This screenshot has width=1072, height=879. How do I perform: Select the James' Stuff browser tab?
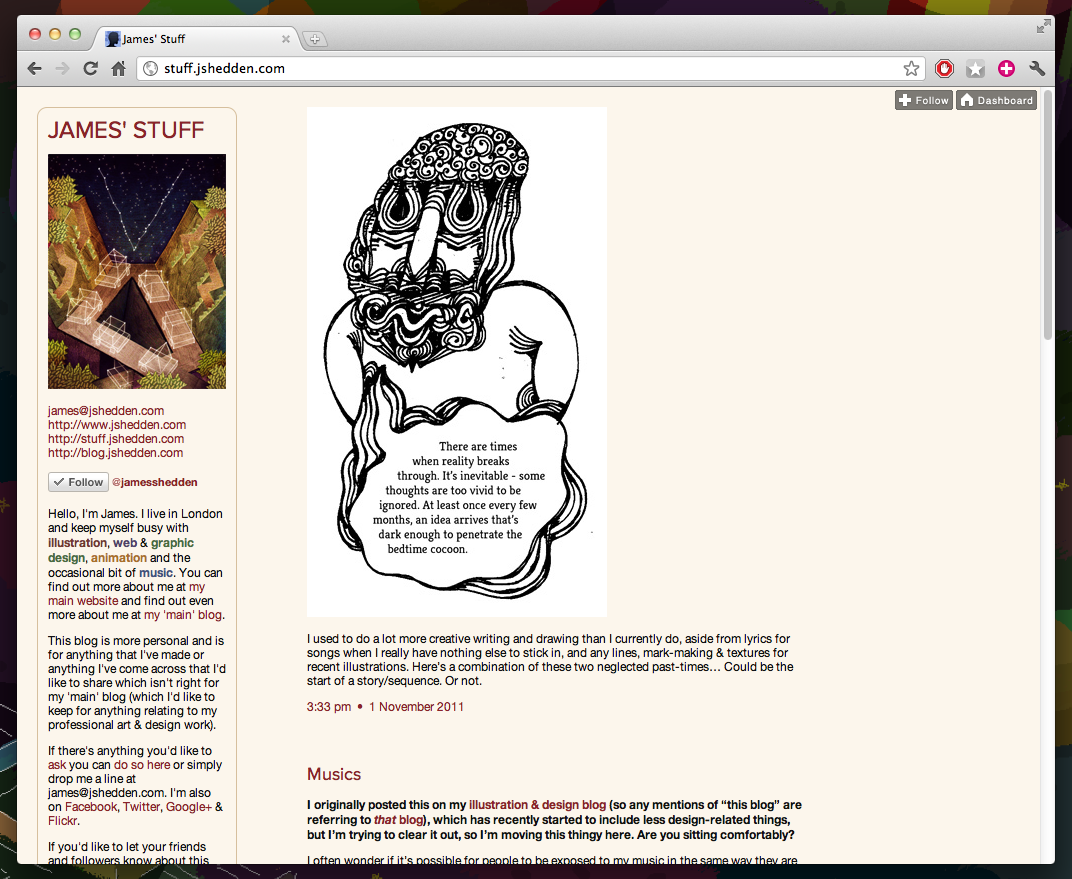pos(197,39)
